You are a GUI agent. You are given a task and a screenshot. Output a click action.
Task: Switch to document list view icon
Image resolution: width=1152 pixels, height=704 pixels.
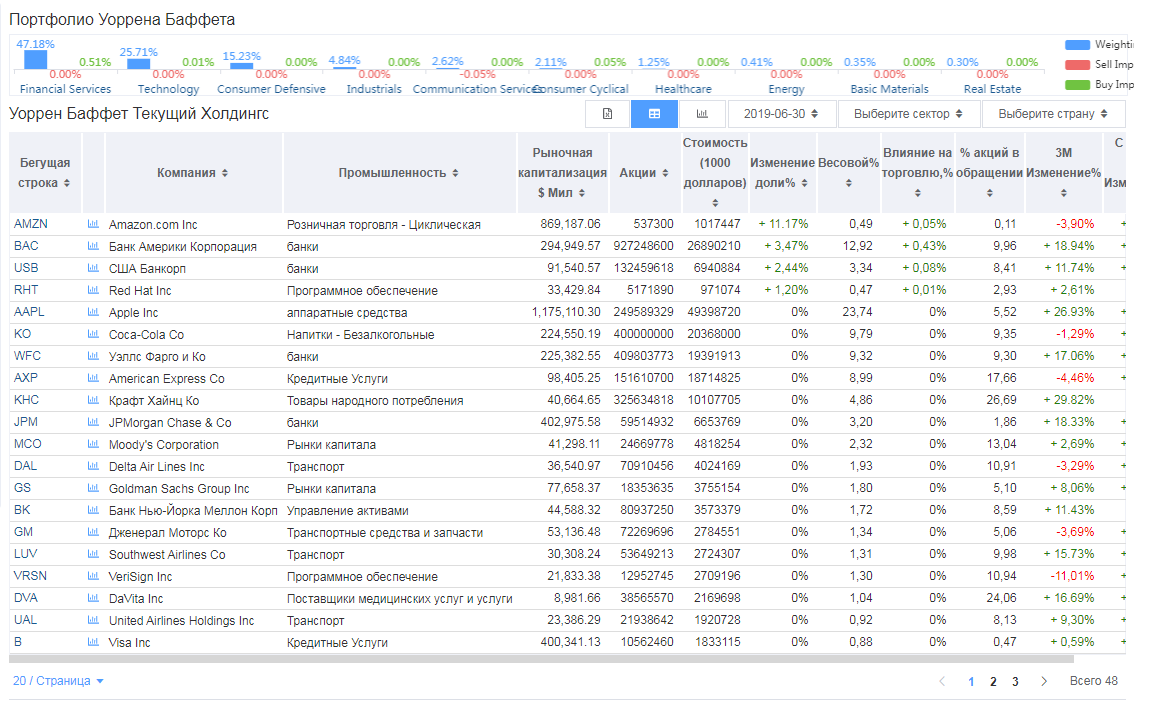608,114
